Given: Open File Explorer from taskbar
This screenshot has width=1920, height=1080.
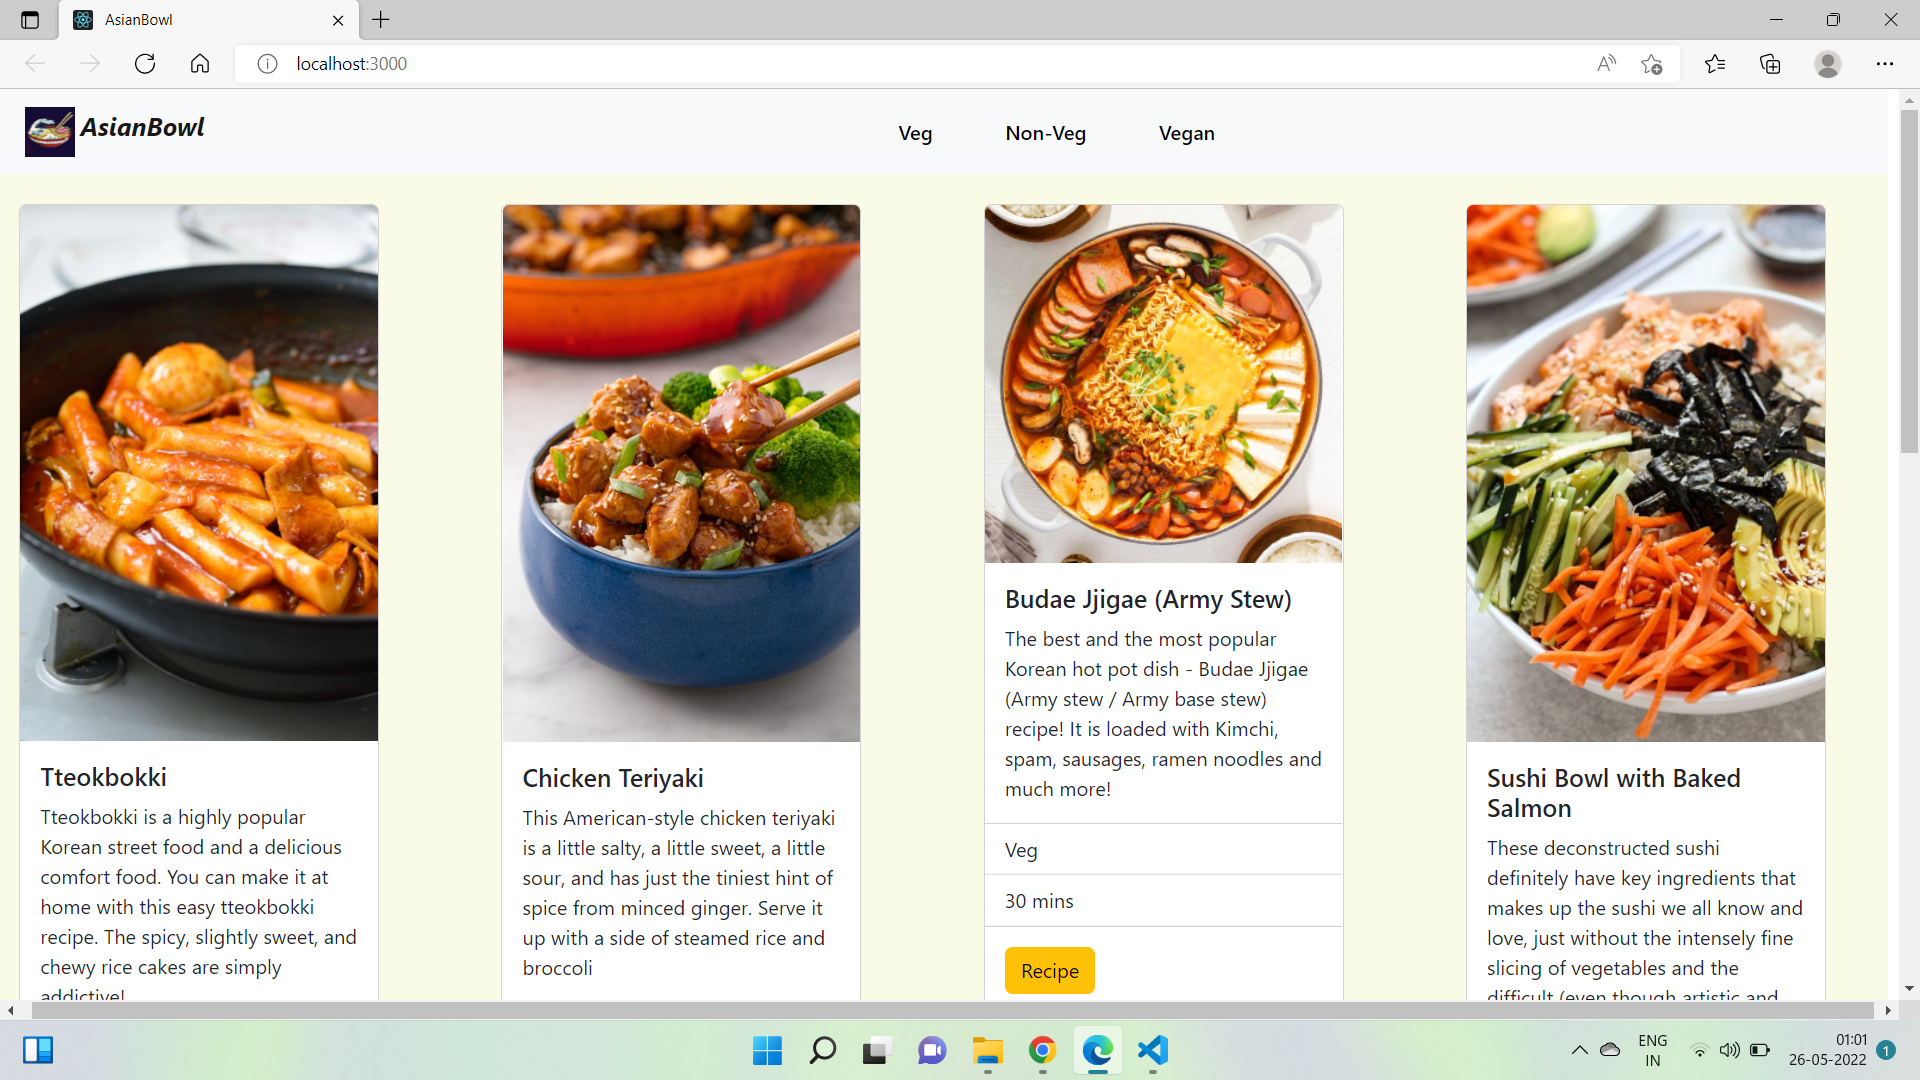Looking at the screenshot, I should point(987,1050).
